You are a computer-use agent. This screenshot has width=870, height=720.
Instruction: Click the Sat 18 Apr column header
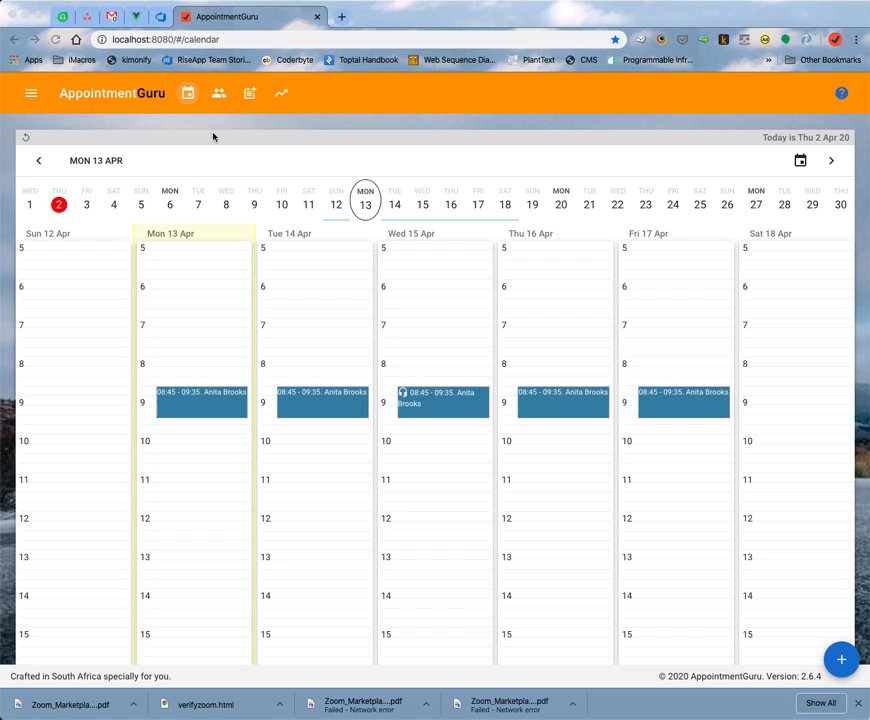click(x=770, y=234)
